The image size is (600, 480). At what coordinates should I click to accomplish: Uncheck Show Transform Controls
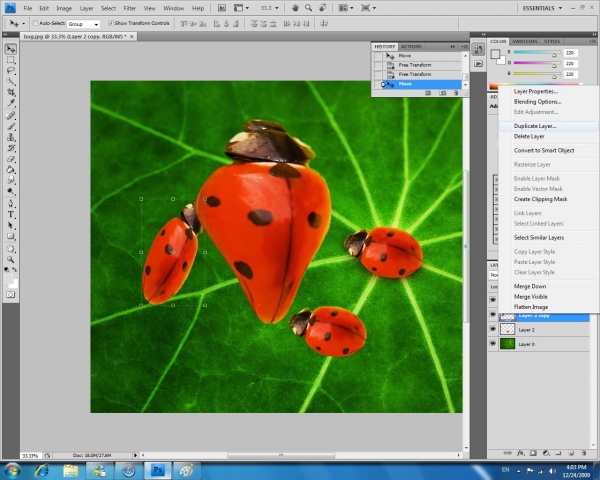pyautogui.click(x=111, y=23)
